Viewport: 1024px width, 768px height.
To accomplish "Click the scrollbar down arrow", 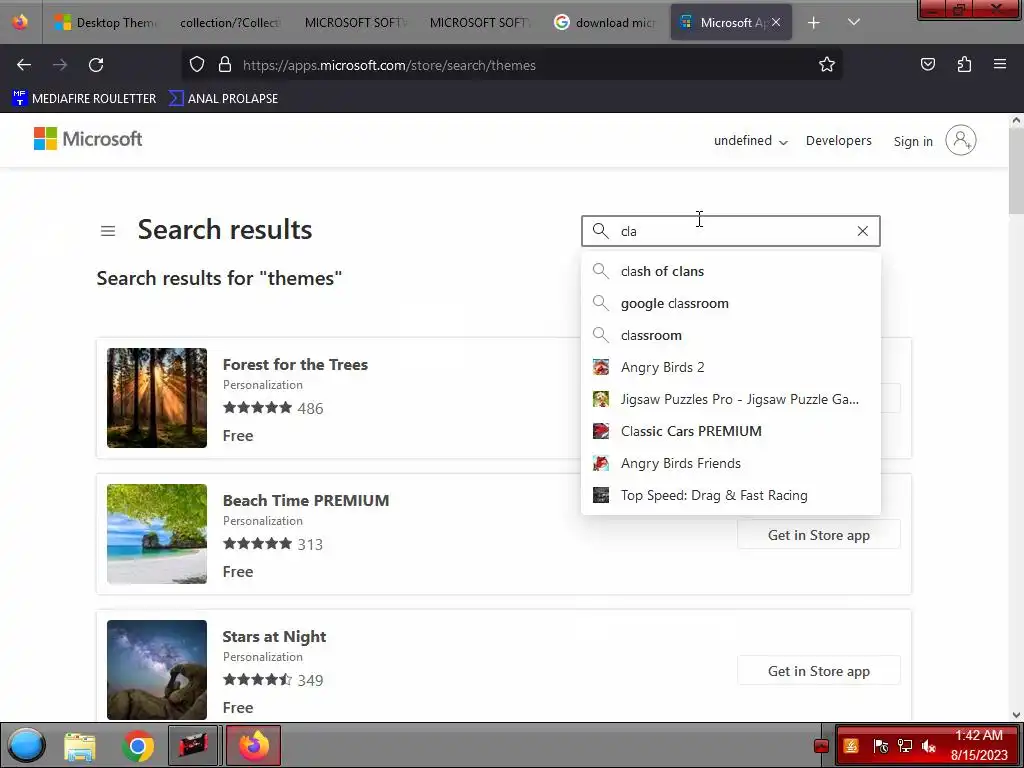I will [x=1016, y=715].
